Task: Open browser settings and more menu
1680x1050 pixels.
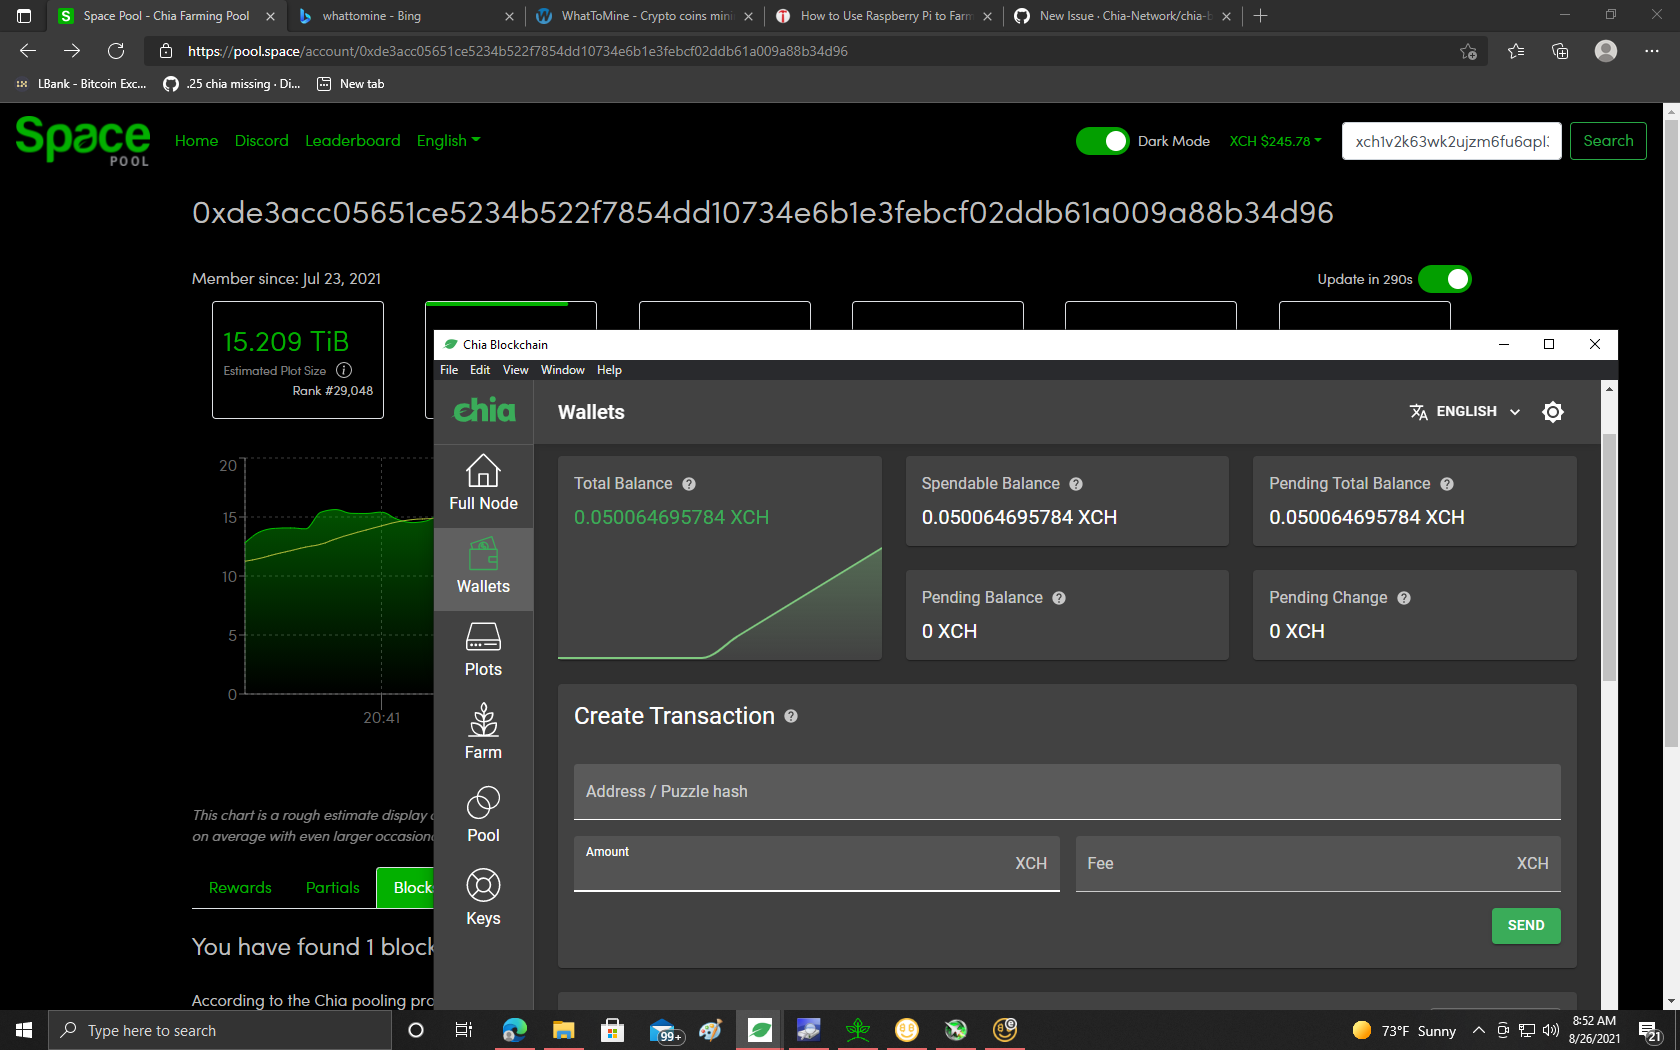Action: [x=1652, y=51]
